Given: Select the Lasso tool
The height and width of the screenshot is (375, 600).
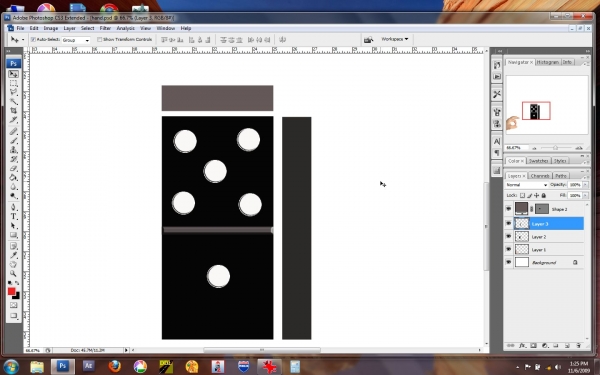Looking at the screenshot, I should [x=13, y=92].
